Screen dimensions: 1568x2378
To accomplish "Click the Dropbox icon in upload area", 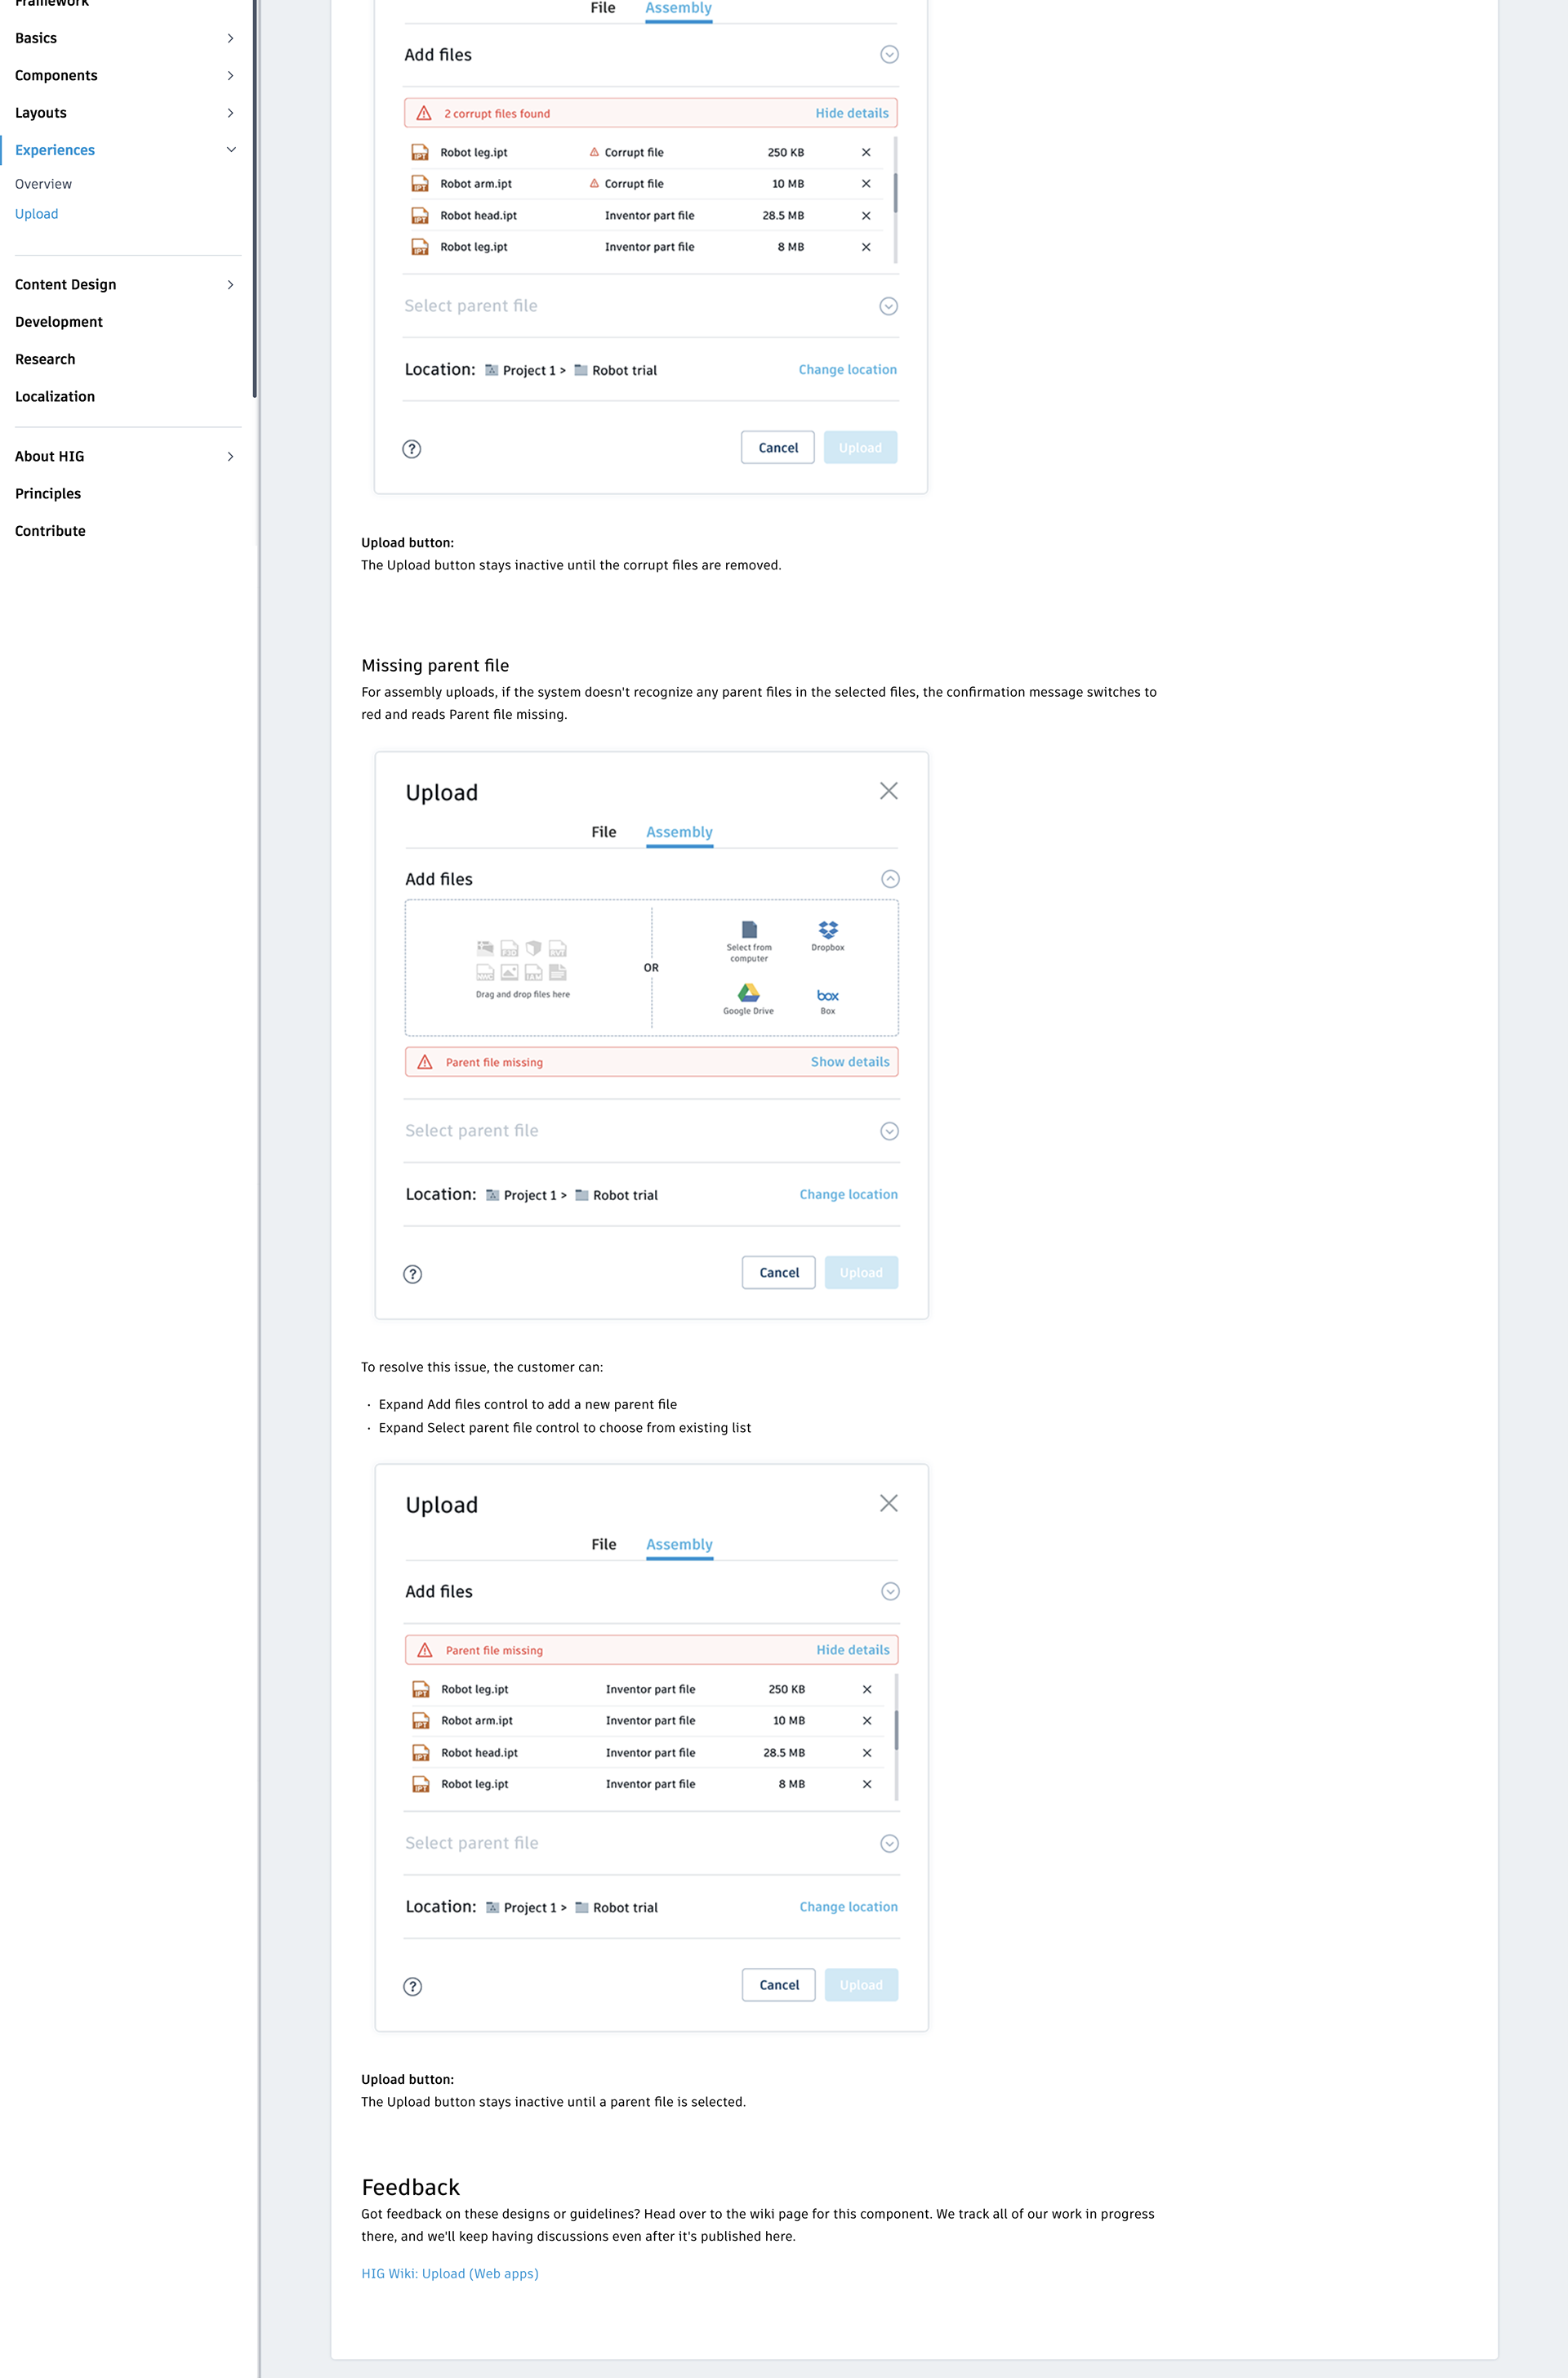I will 827,930.
